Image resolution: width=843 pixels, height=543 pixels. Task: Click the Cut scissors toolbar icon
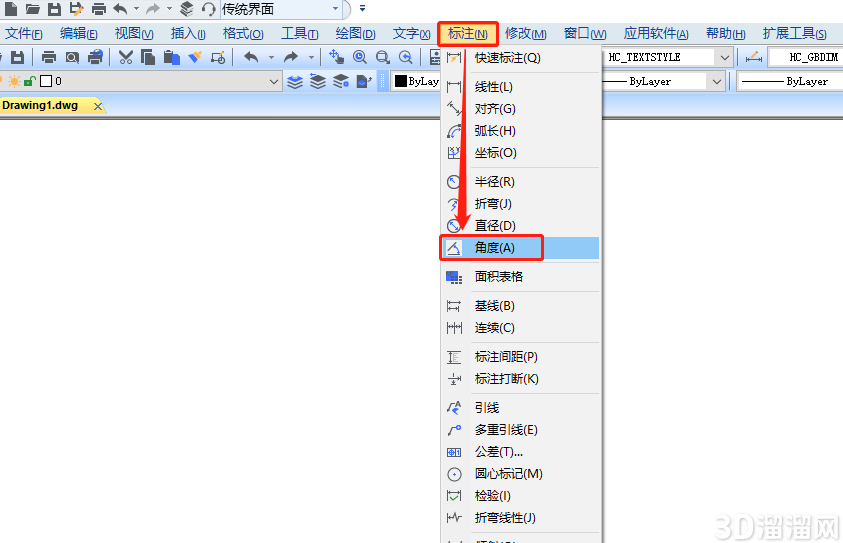pos(125,57)
